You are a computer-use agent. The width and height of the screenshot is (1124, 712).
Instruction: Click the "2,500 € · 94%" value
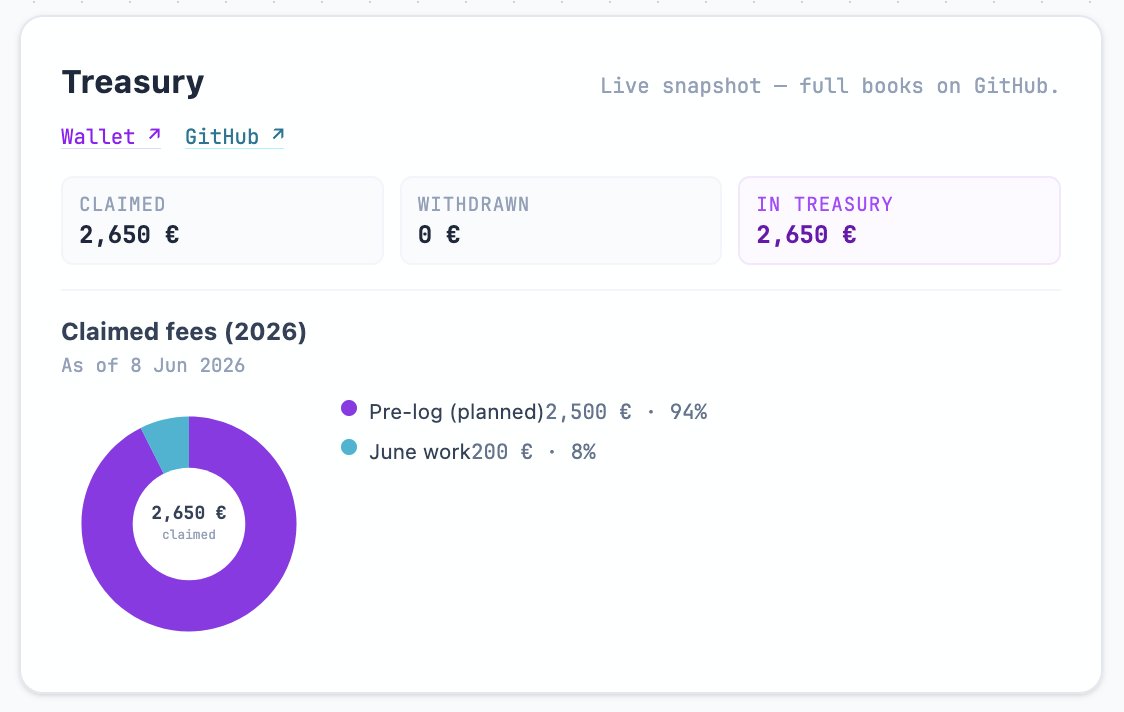627,412
